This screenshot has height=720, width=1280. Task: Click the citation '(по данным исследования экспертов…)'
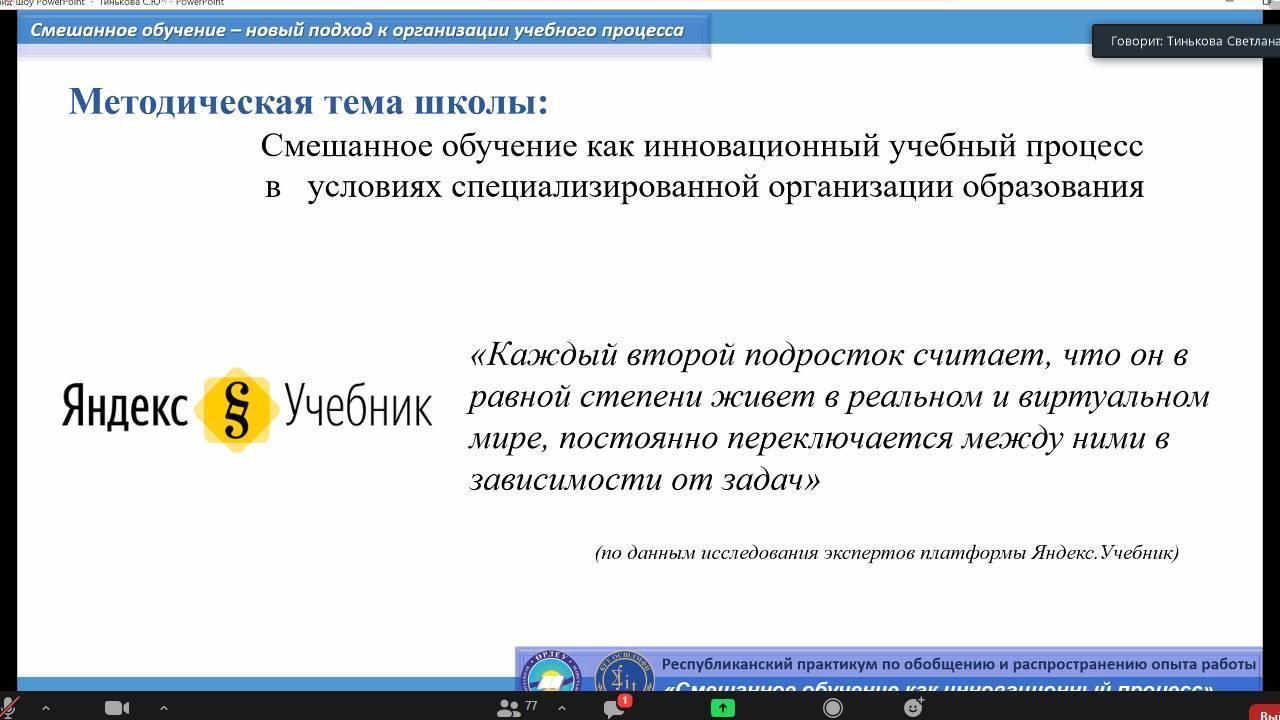point(886,552)
